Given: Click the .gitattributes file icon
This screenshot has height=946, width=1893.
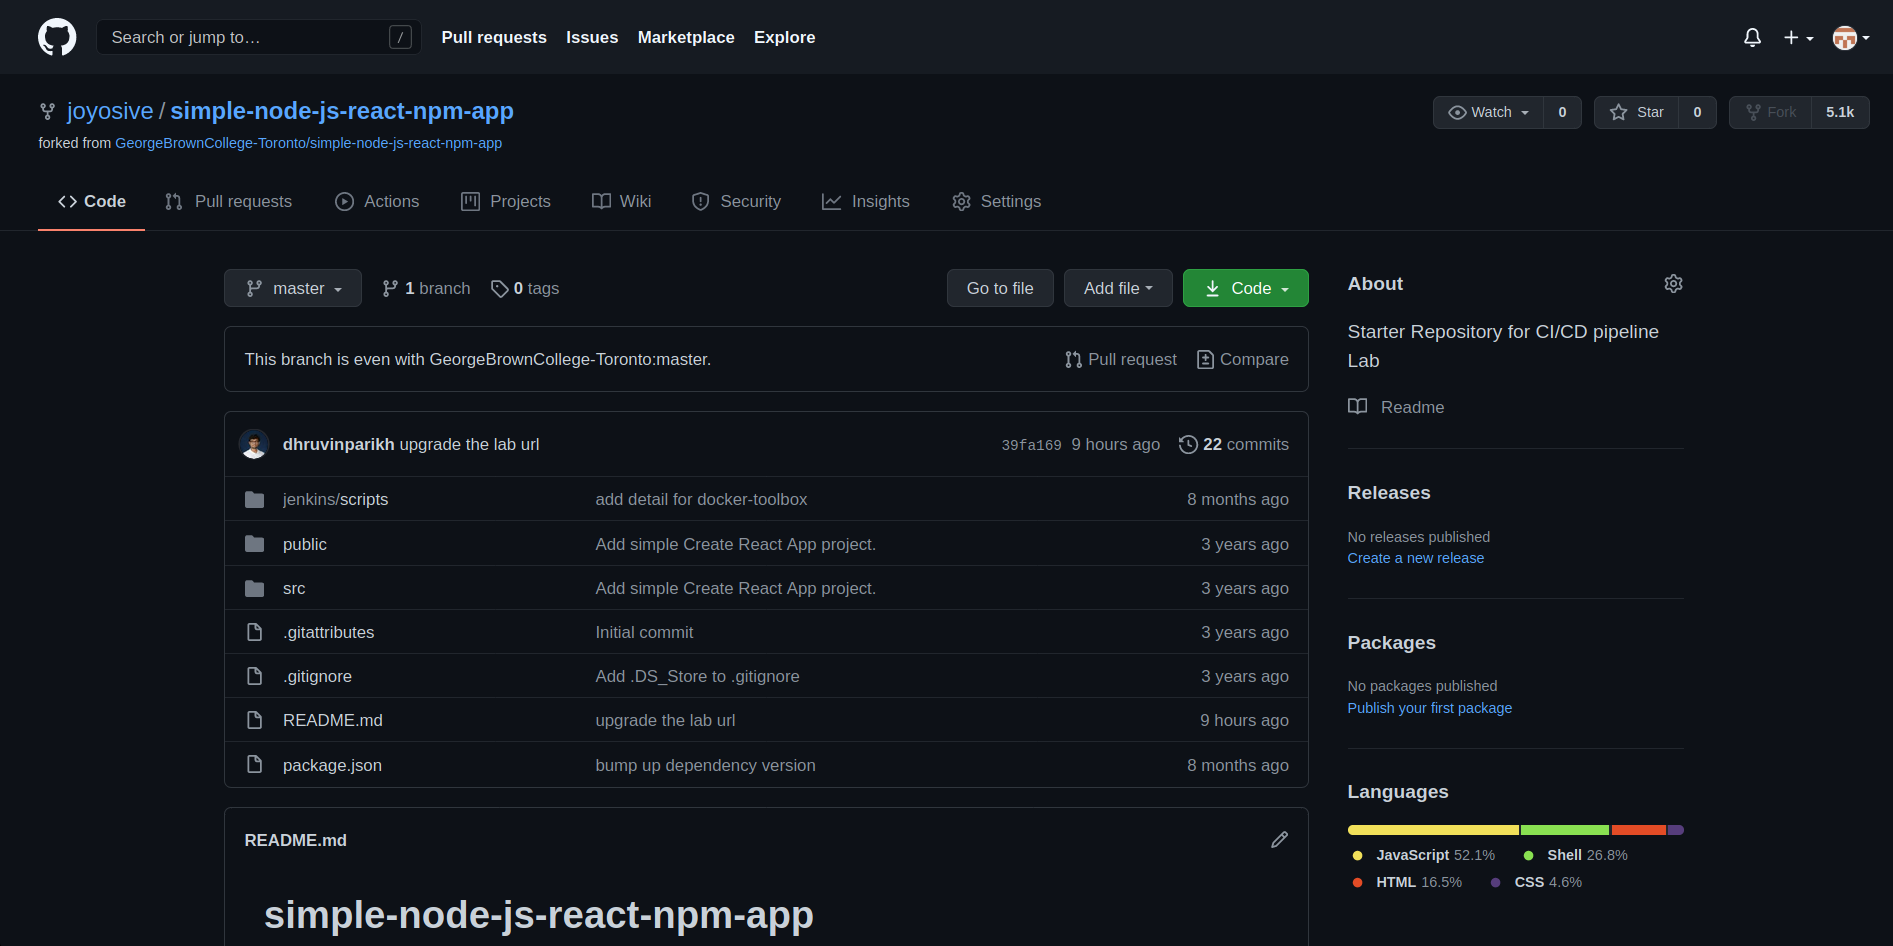Looking at the screenshot, I should [255, 632].
